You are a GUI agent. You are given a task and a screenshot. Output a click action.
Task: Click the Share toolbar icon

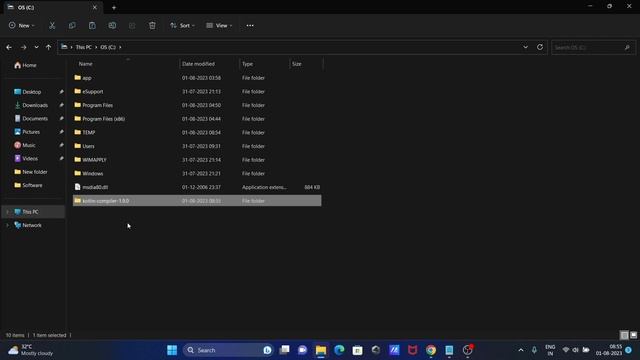tap(132, 25)
